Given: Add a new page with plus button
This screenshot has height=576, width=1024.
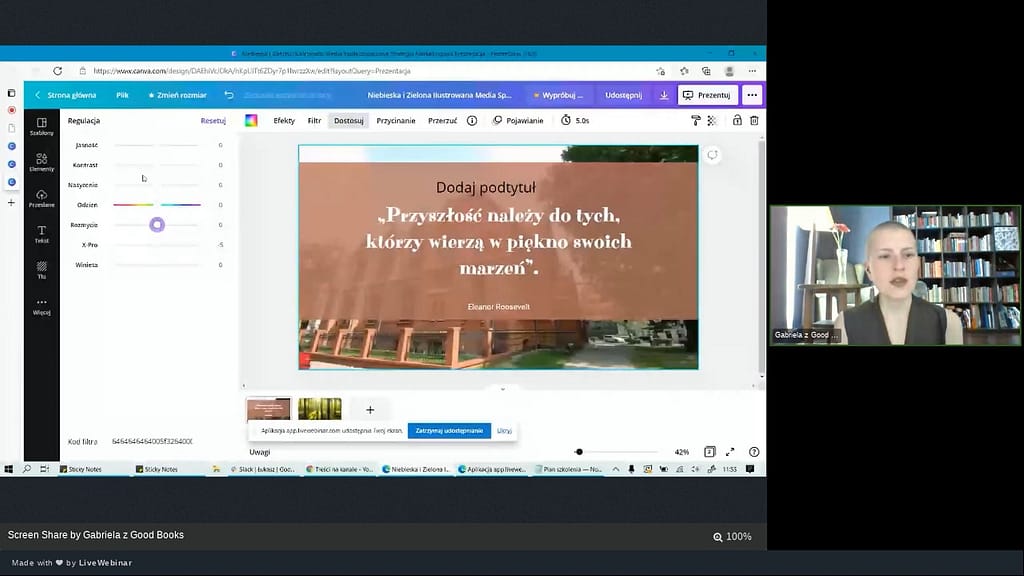Looking at the screenshot, I should click(x=370, y=409).
